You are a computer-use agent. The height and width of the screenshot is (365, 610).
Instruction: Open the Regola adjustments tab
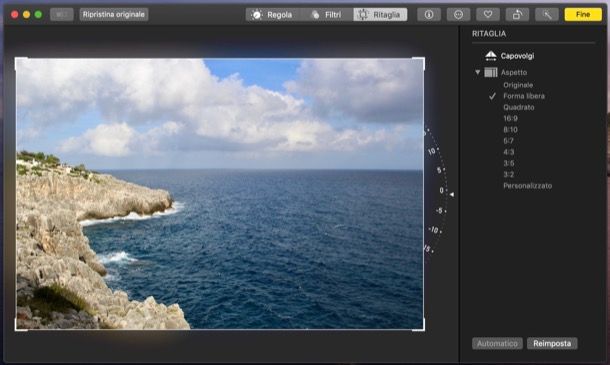pyautogui.click(x=273, y=15)
